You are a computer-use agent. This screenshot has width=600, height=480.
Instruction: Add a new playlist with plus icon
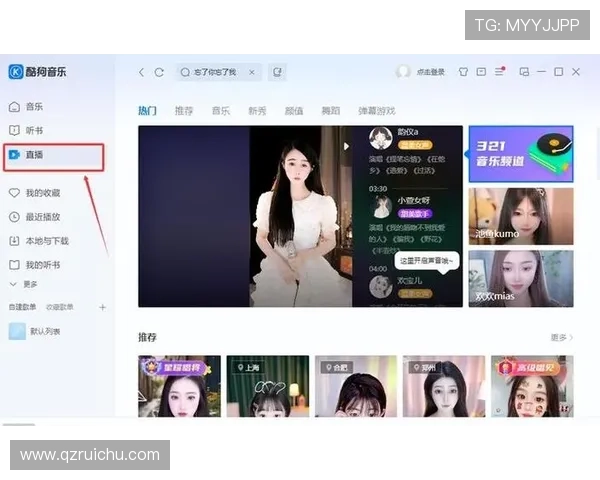(102, 307)
